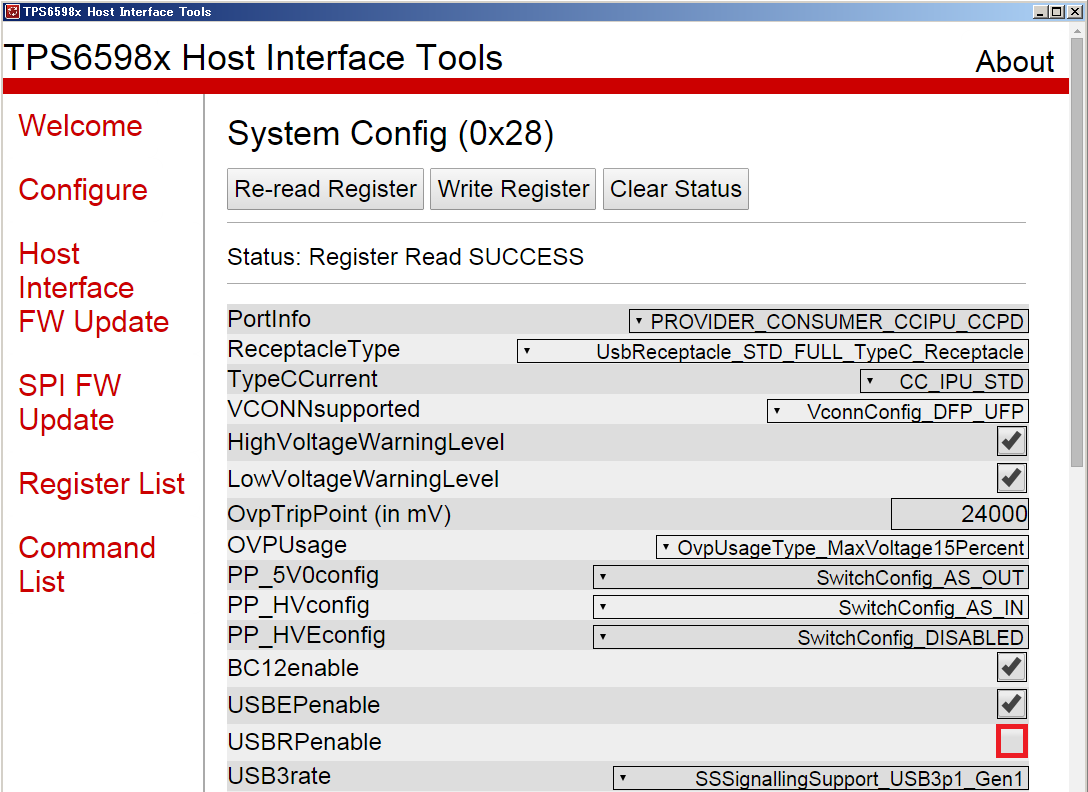The width and height of the screenshot is (1088, 792).
Task: Maximize the TPS6598x window
Action: (x=1056, y=12)
